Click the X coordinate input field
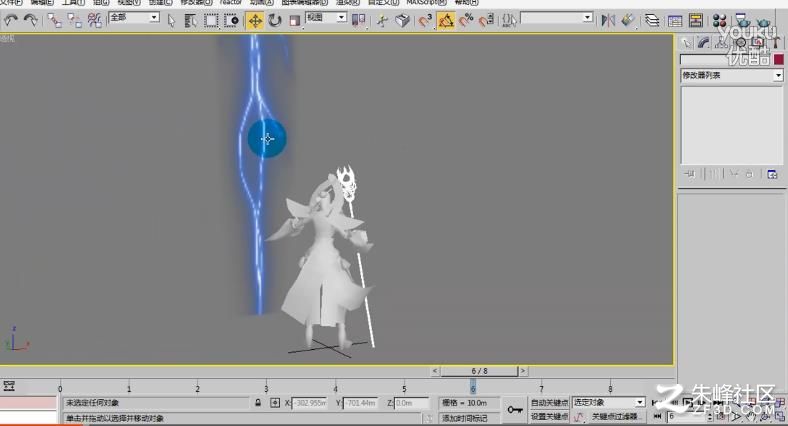This screenshot has width=788, height=426. (x=310, y=403)
